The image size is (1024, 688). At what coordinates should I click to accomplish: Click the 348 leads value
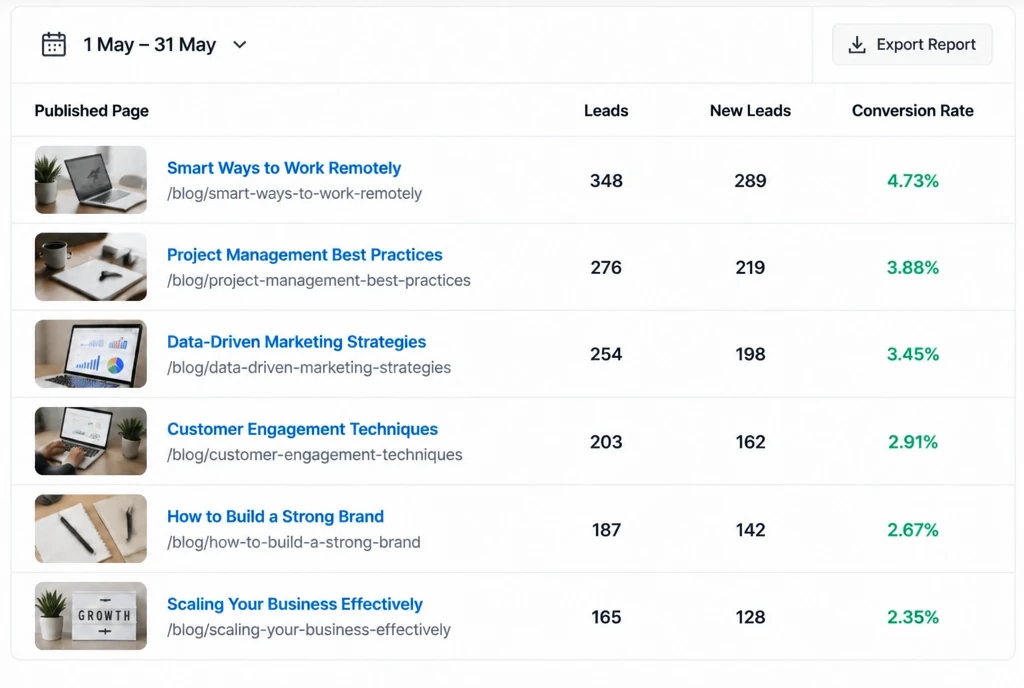point(606,181)
